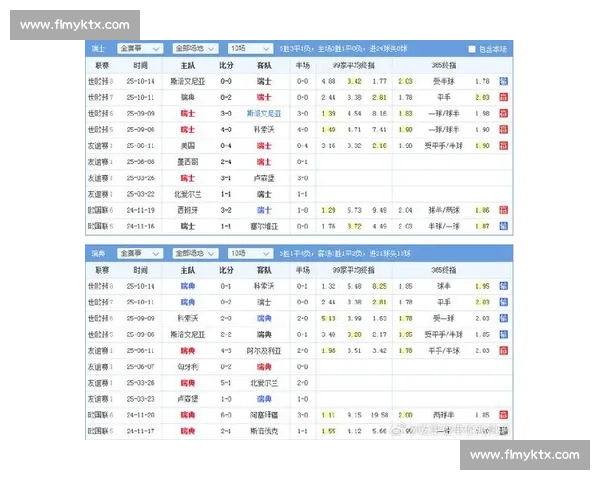Click 客队 column header in 瑞典 table
The height and width of the screenshot is (480, 600).
click(264, 270)
